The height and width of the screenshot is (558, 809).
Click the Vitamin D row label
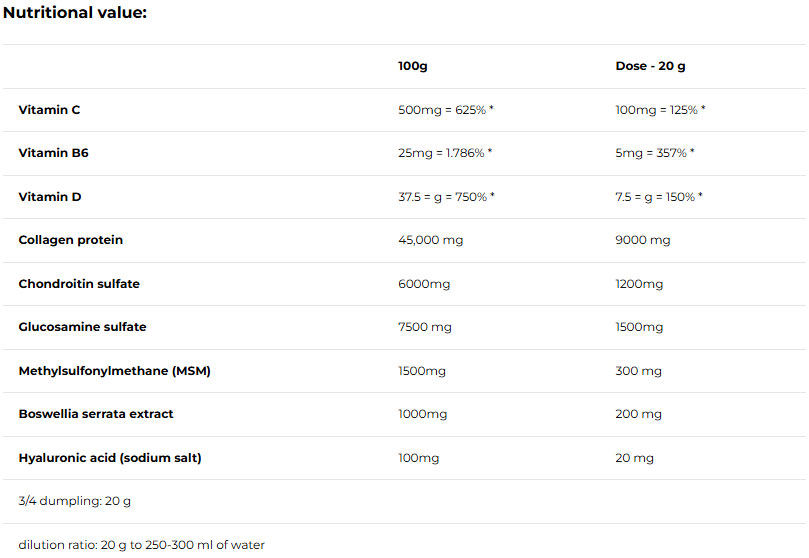[50, 197]
